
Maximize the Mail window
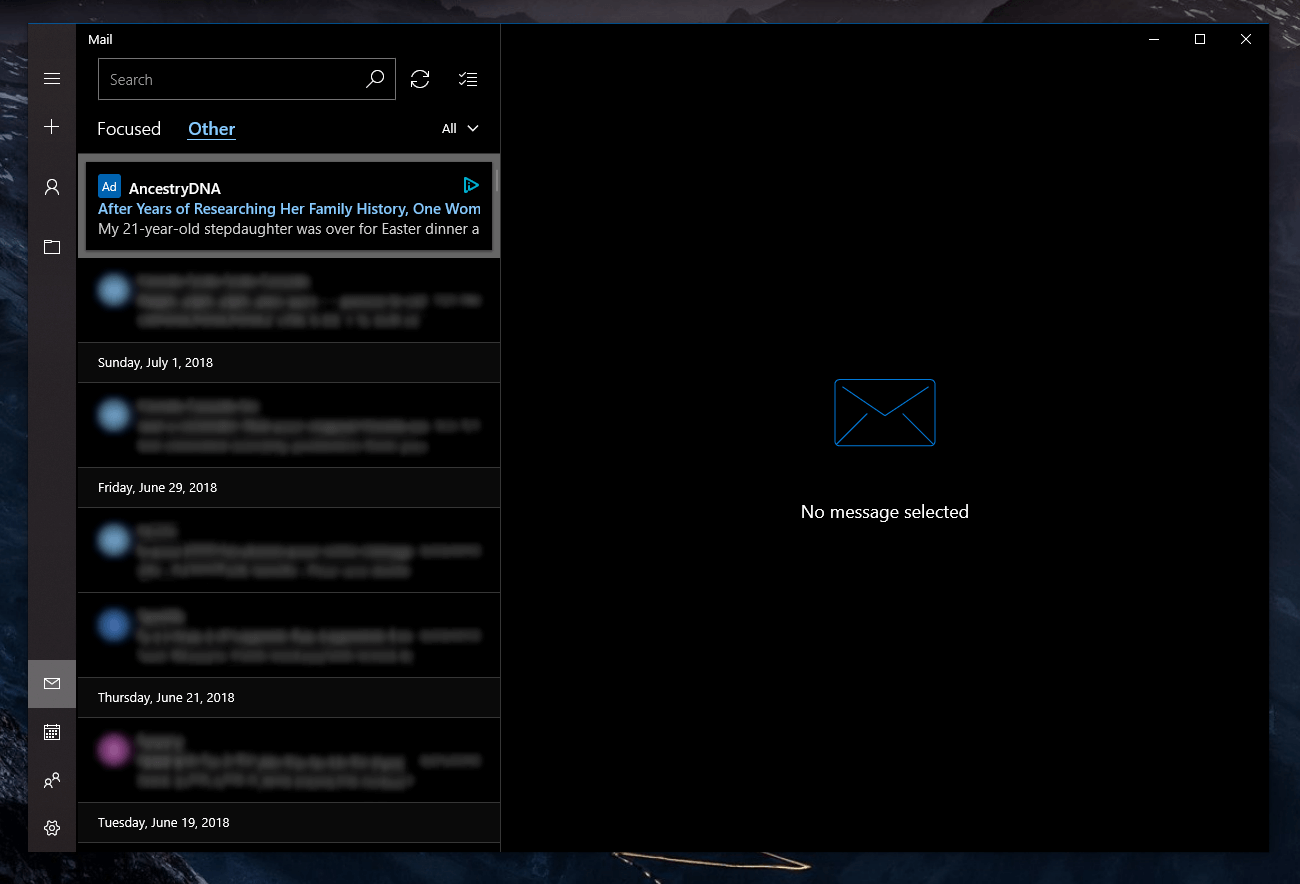[1200, 39]
